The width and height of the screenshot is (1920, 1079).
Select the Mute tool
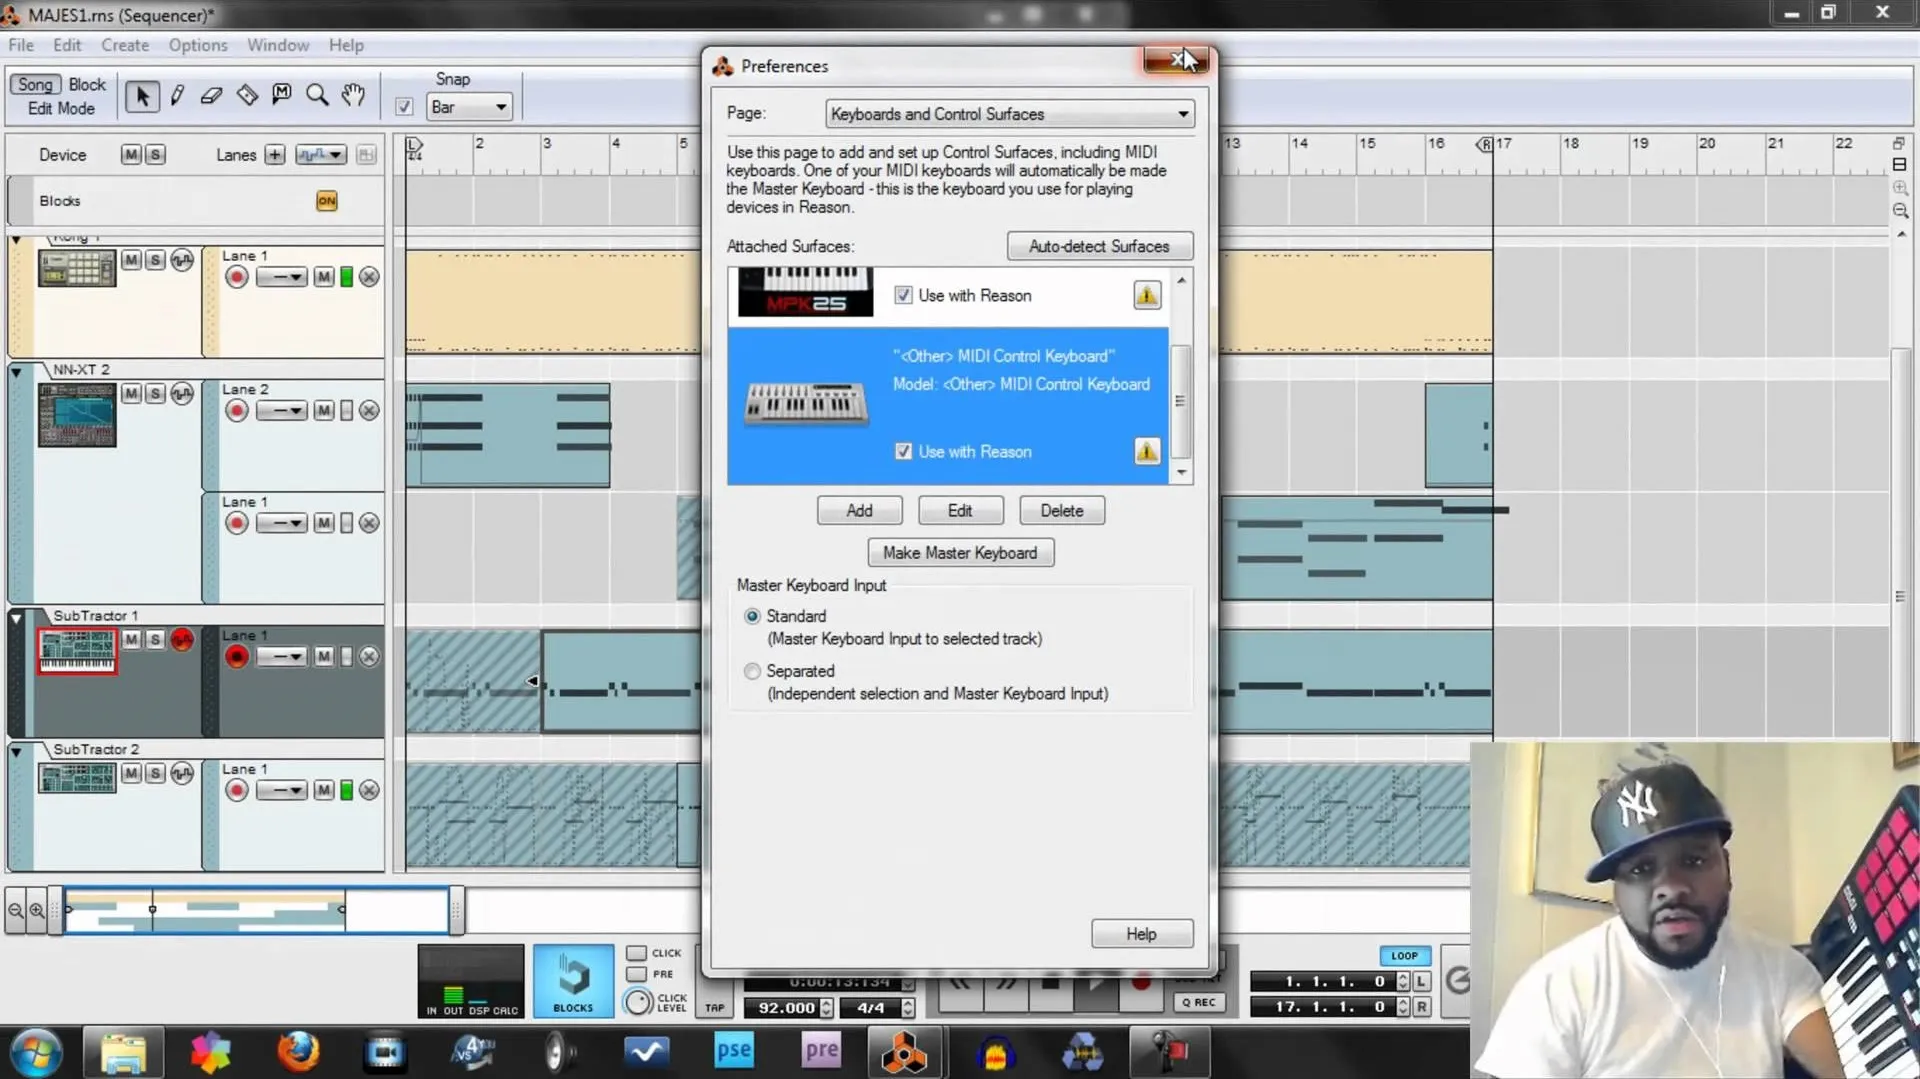(282, 95)
